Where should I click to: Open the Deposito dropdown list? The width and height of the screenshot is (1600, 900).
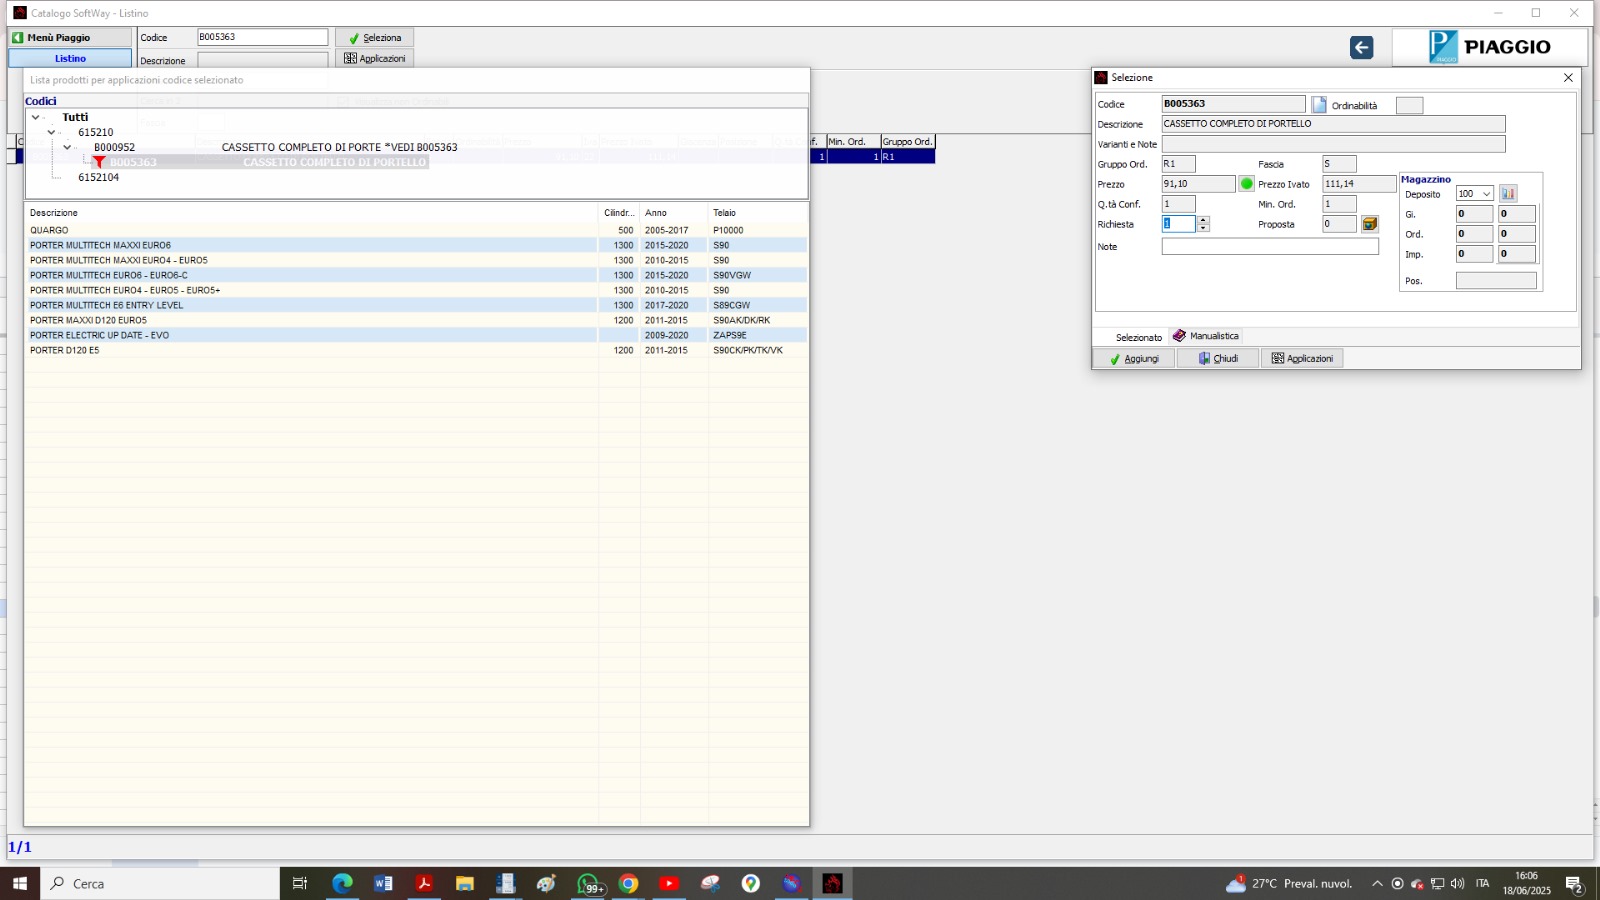pyautogui.click(x=1487, y=194)
